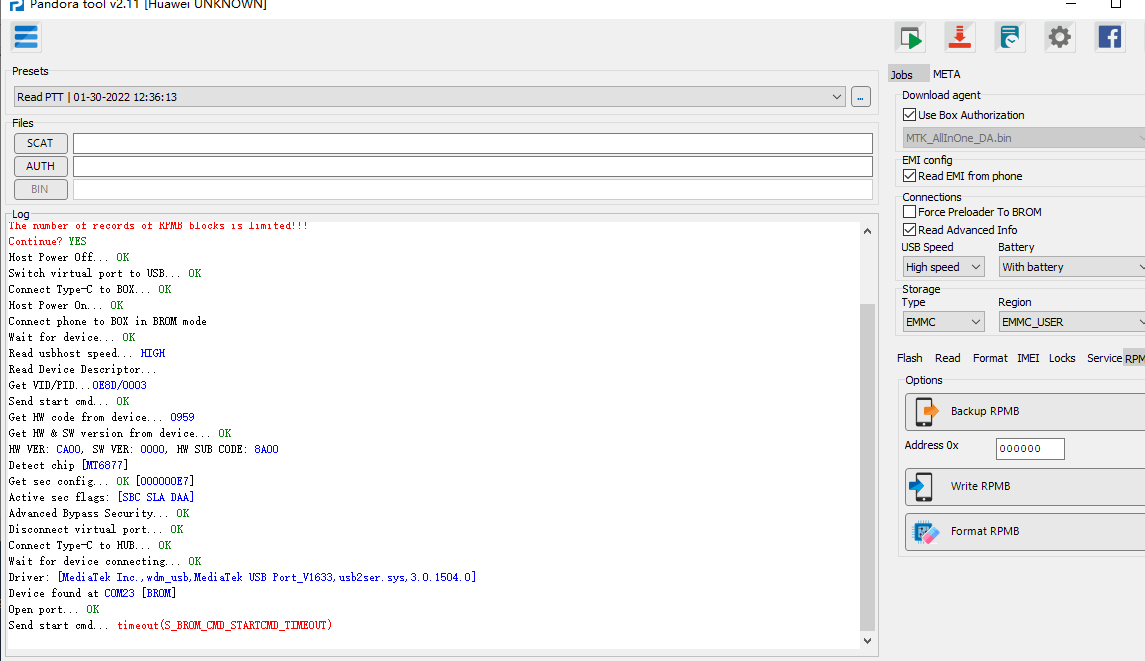Image resolution: width=1145 pixels, height=661 pixels.
Task: Open the Locks tab
Action: [x=1062, y=358]
